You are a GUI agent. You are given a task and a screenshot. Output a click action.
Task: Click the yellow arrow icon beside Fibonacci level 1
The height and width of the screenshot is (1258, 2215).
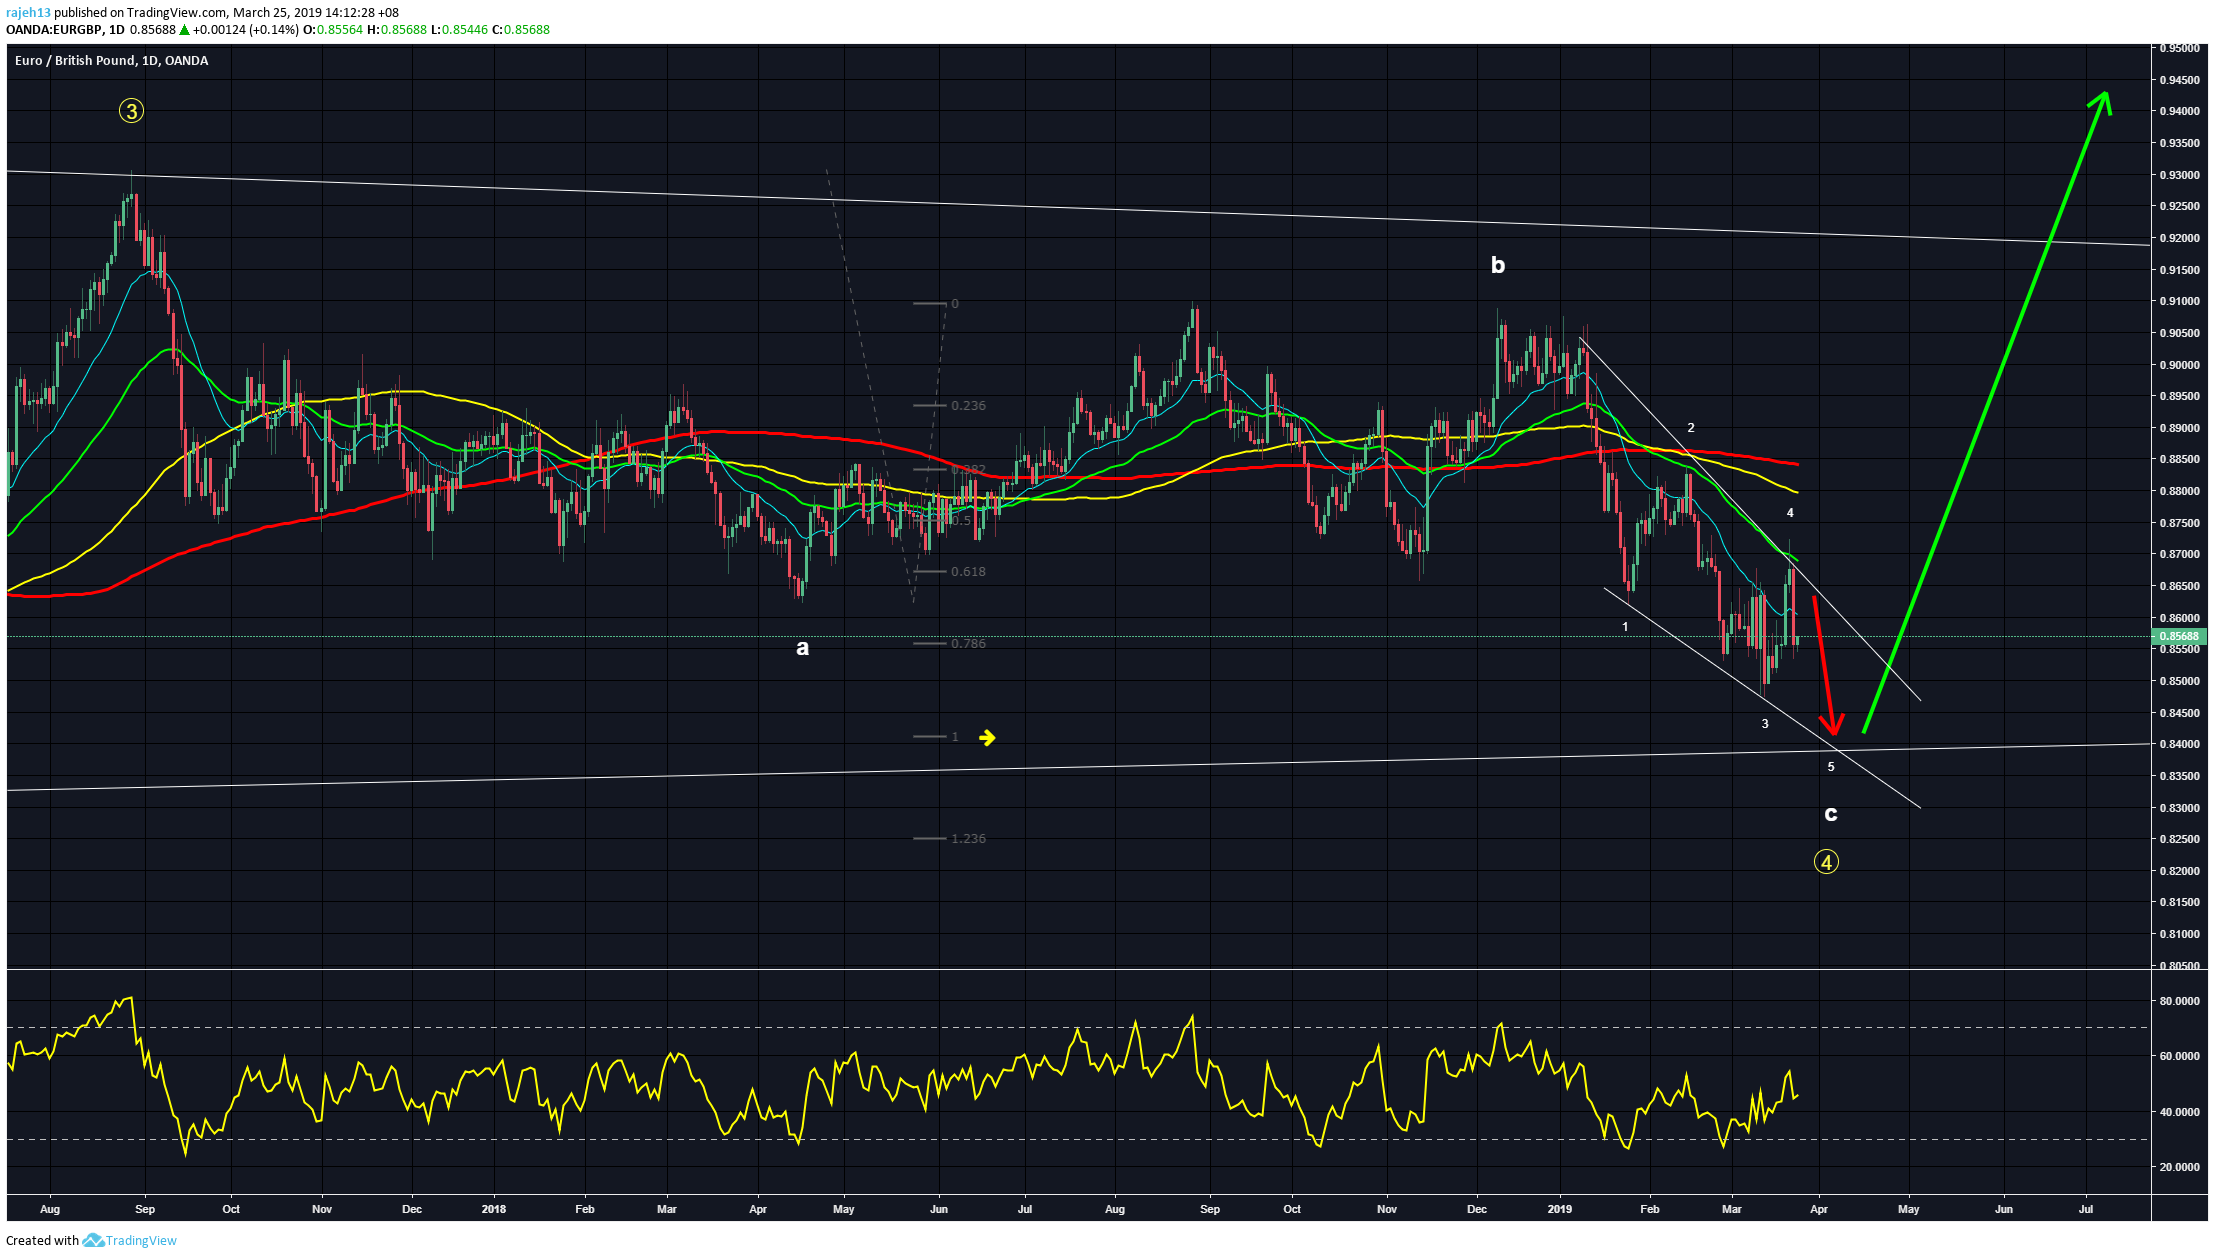987,737
